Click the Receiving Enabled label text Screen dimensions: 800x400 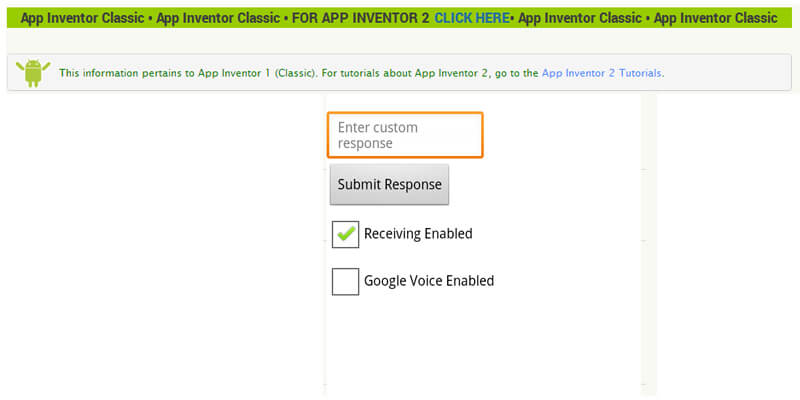pos(418,234)
